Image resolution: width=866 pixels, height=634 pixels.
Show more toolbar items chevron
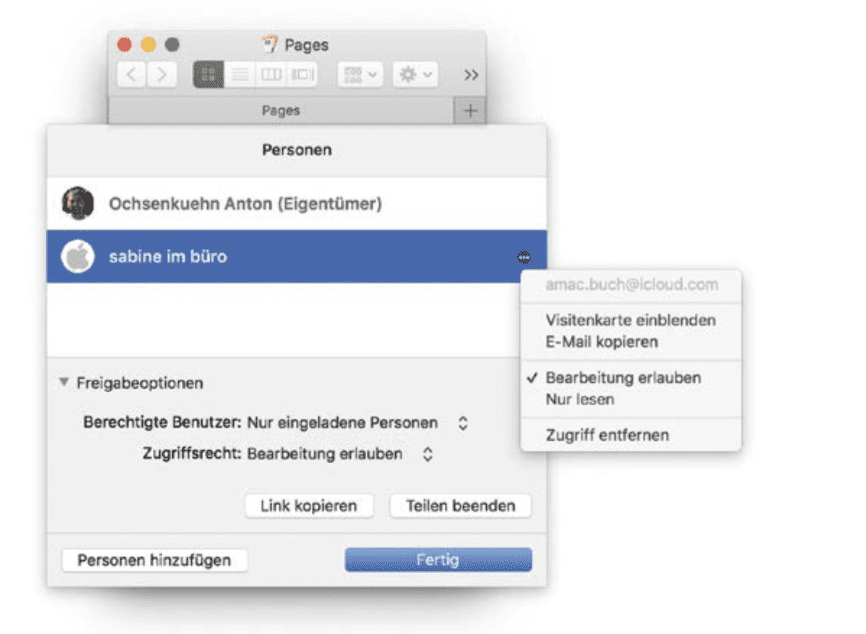point(471,75)
